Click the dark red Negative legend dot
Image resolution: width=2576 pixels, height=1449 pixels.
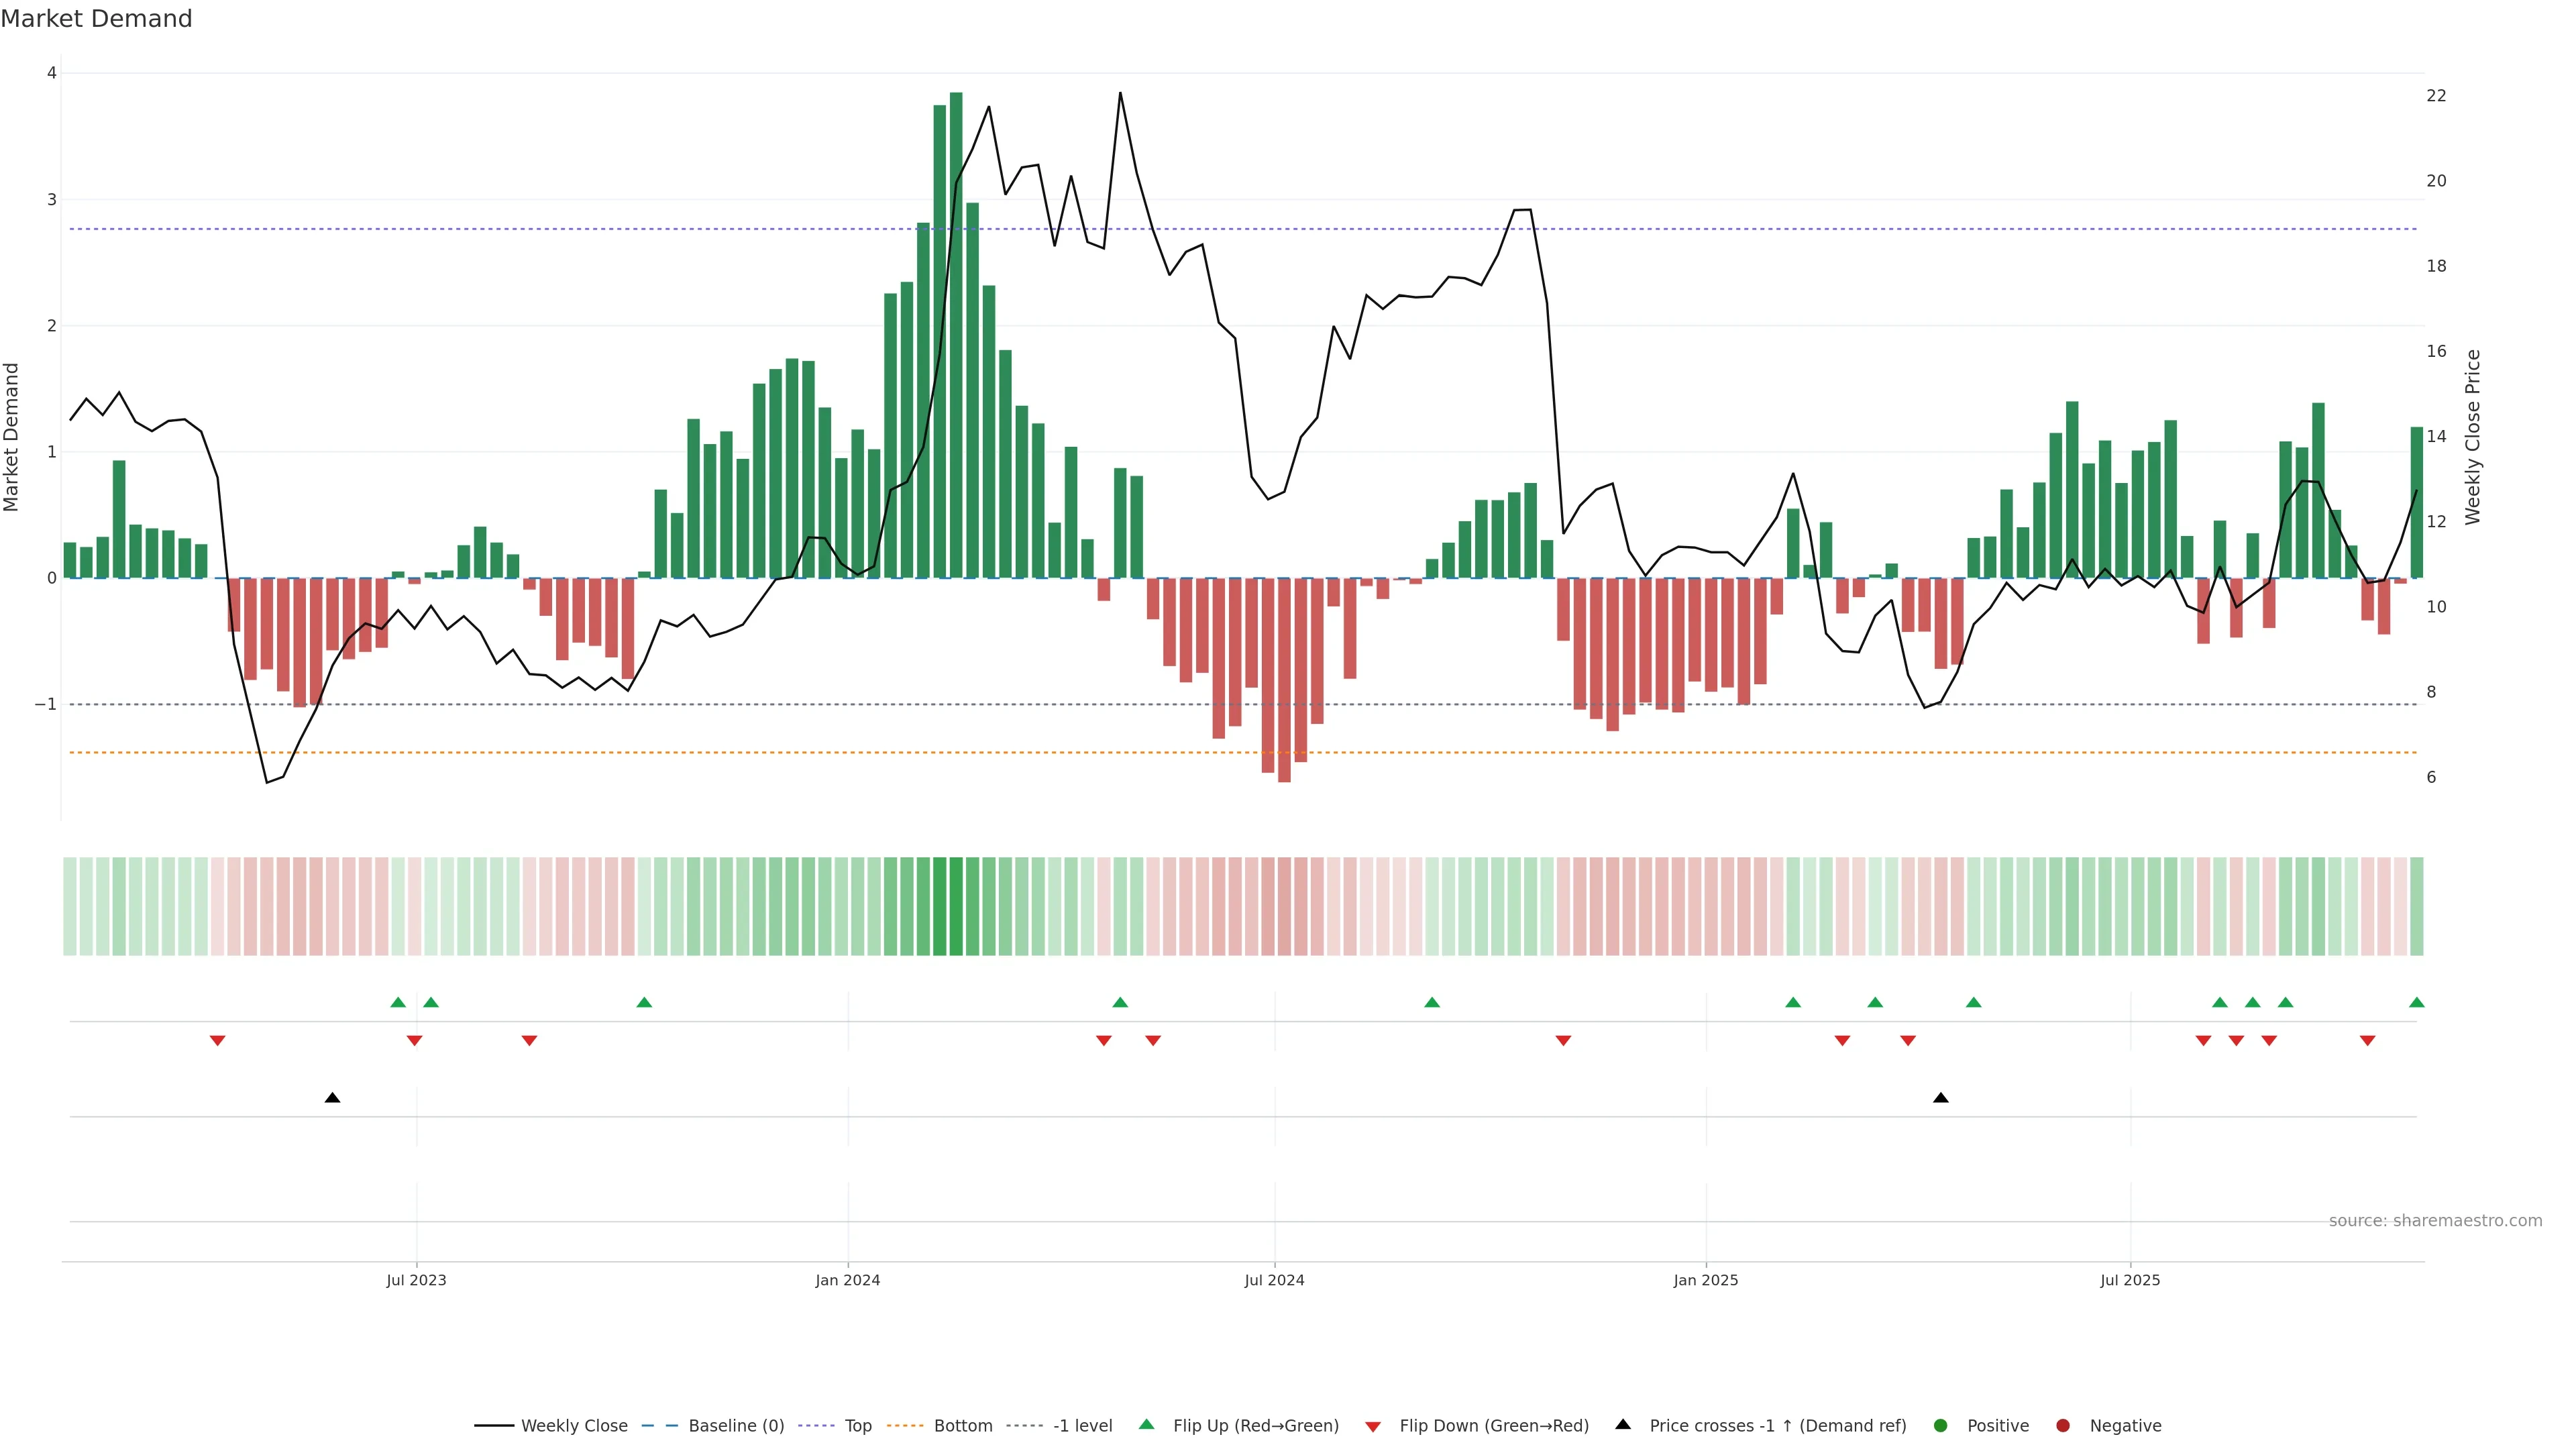[x=2063, y=1426]
